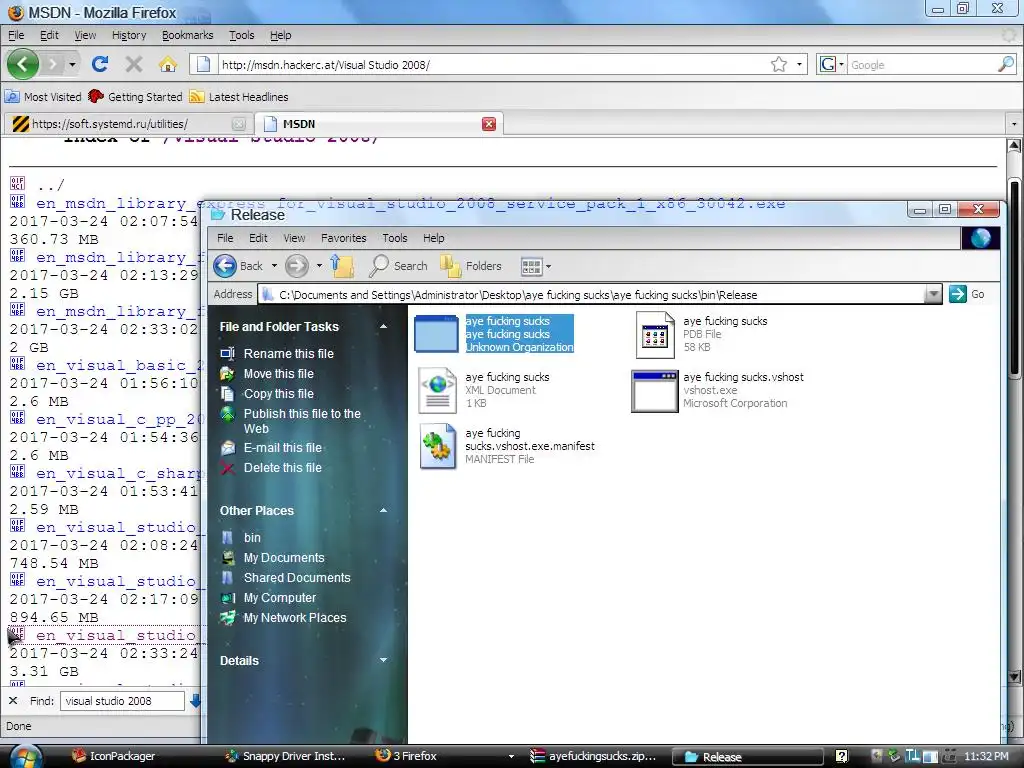Click Firefox green Back arrow button
The image size is (1024, 768).
pos(23,64)
